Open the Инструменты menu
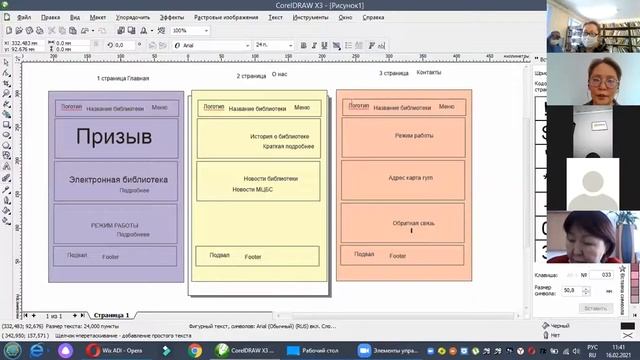The width and height of the screenshot is (640, 360). [x=310, y=18]
